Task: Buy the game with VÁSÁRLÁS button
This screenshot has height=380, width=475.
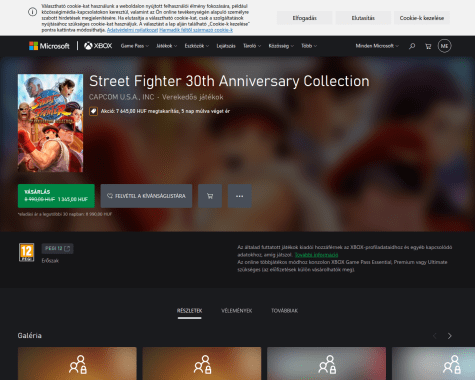Action: [56, 196]
